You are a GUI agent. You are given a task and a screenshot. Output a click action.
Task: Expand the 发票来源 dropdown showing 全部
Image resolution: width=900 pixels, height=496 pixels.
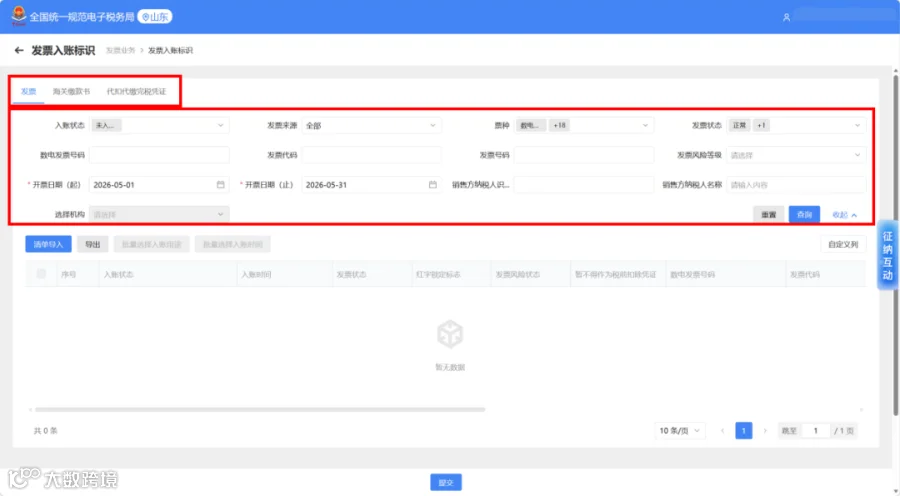[371, 125]
